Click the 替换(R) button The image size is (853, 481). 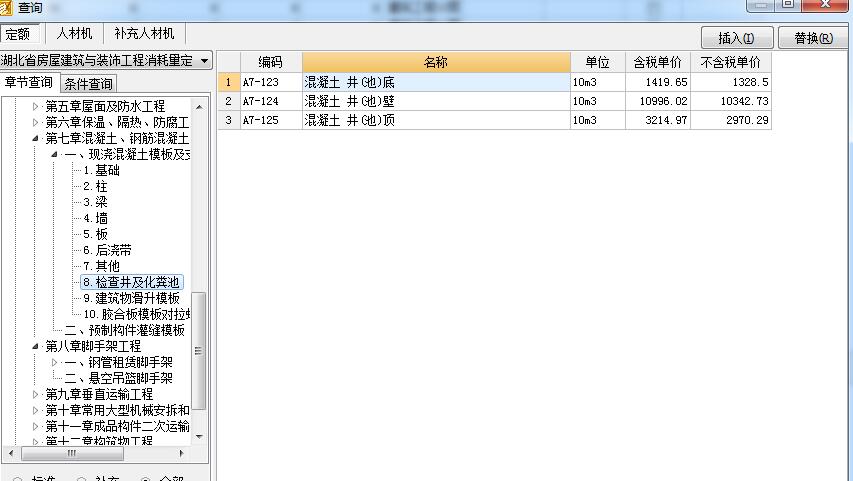click(813, 38)
